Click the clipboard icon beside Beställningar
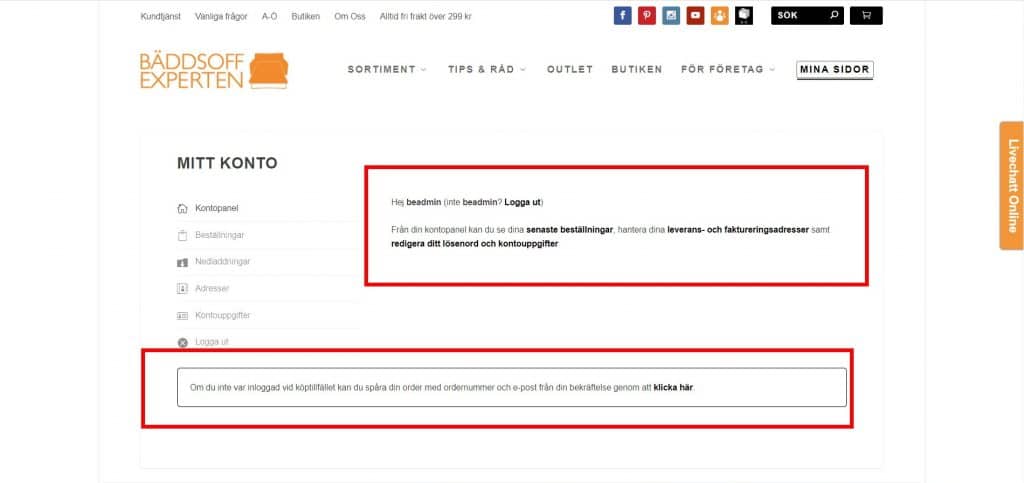 183,236
